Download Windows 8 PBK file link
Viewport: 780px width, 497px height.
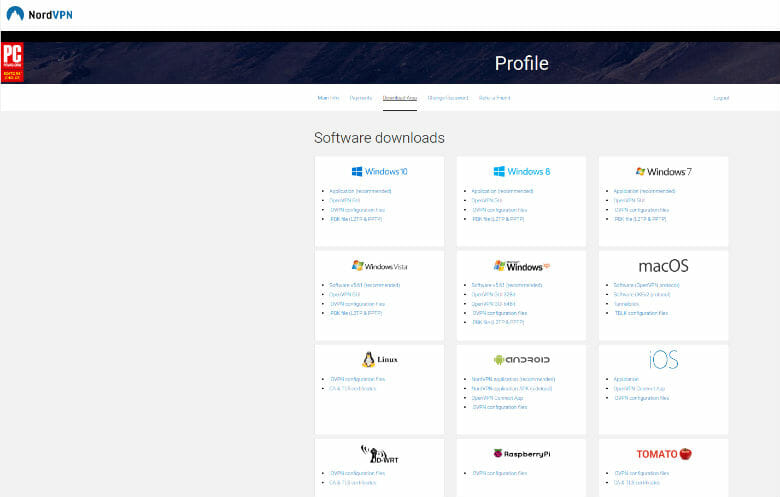point(497,219)
